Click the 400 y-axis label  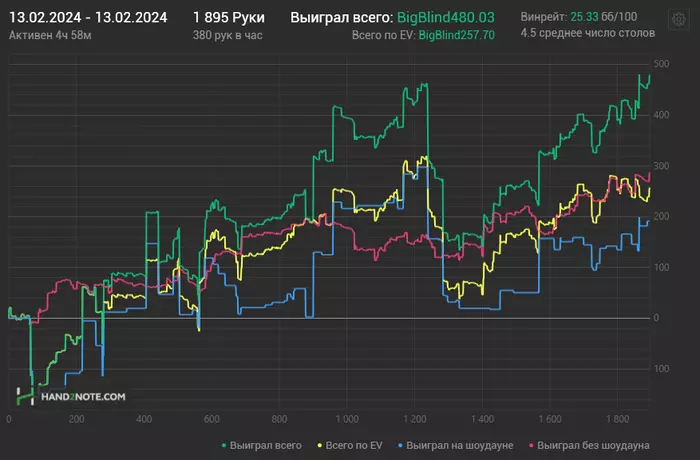(661, 115)
